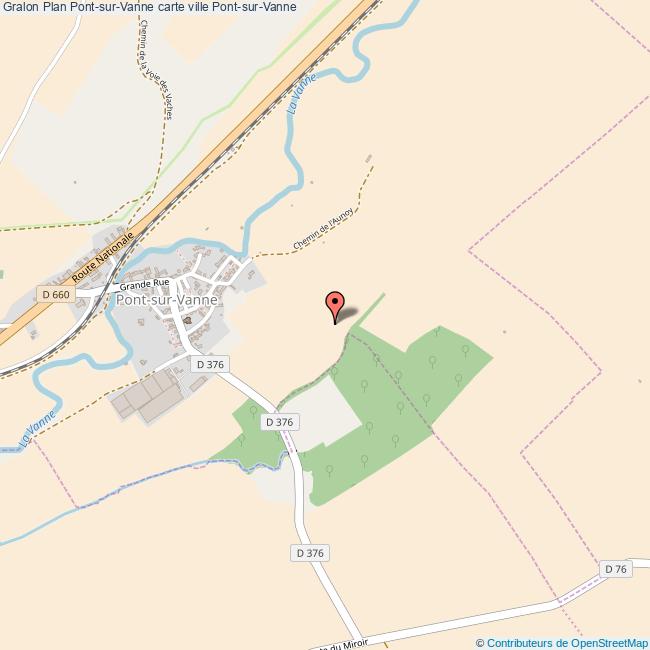Click the lowest D 376 road shield
This screenshot has height=650, width=650.
click(x=310, y=553)
